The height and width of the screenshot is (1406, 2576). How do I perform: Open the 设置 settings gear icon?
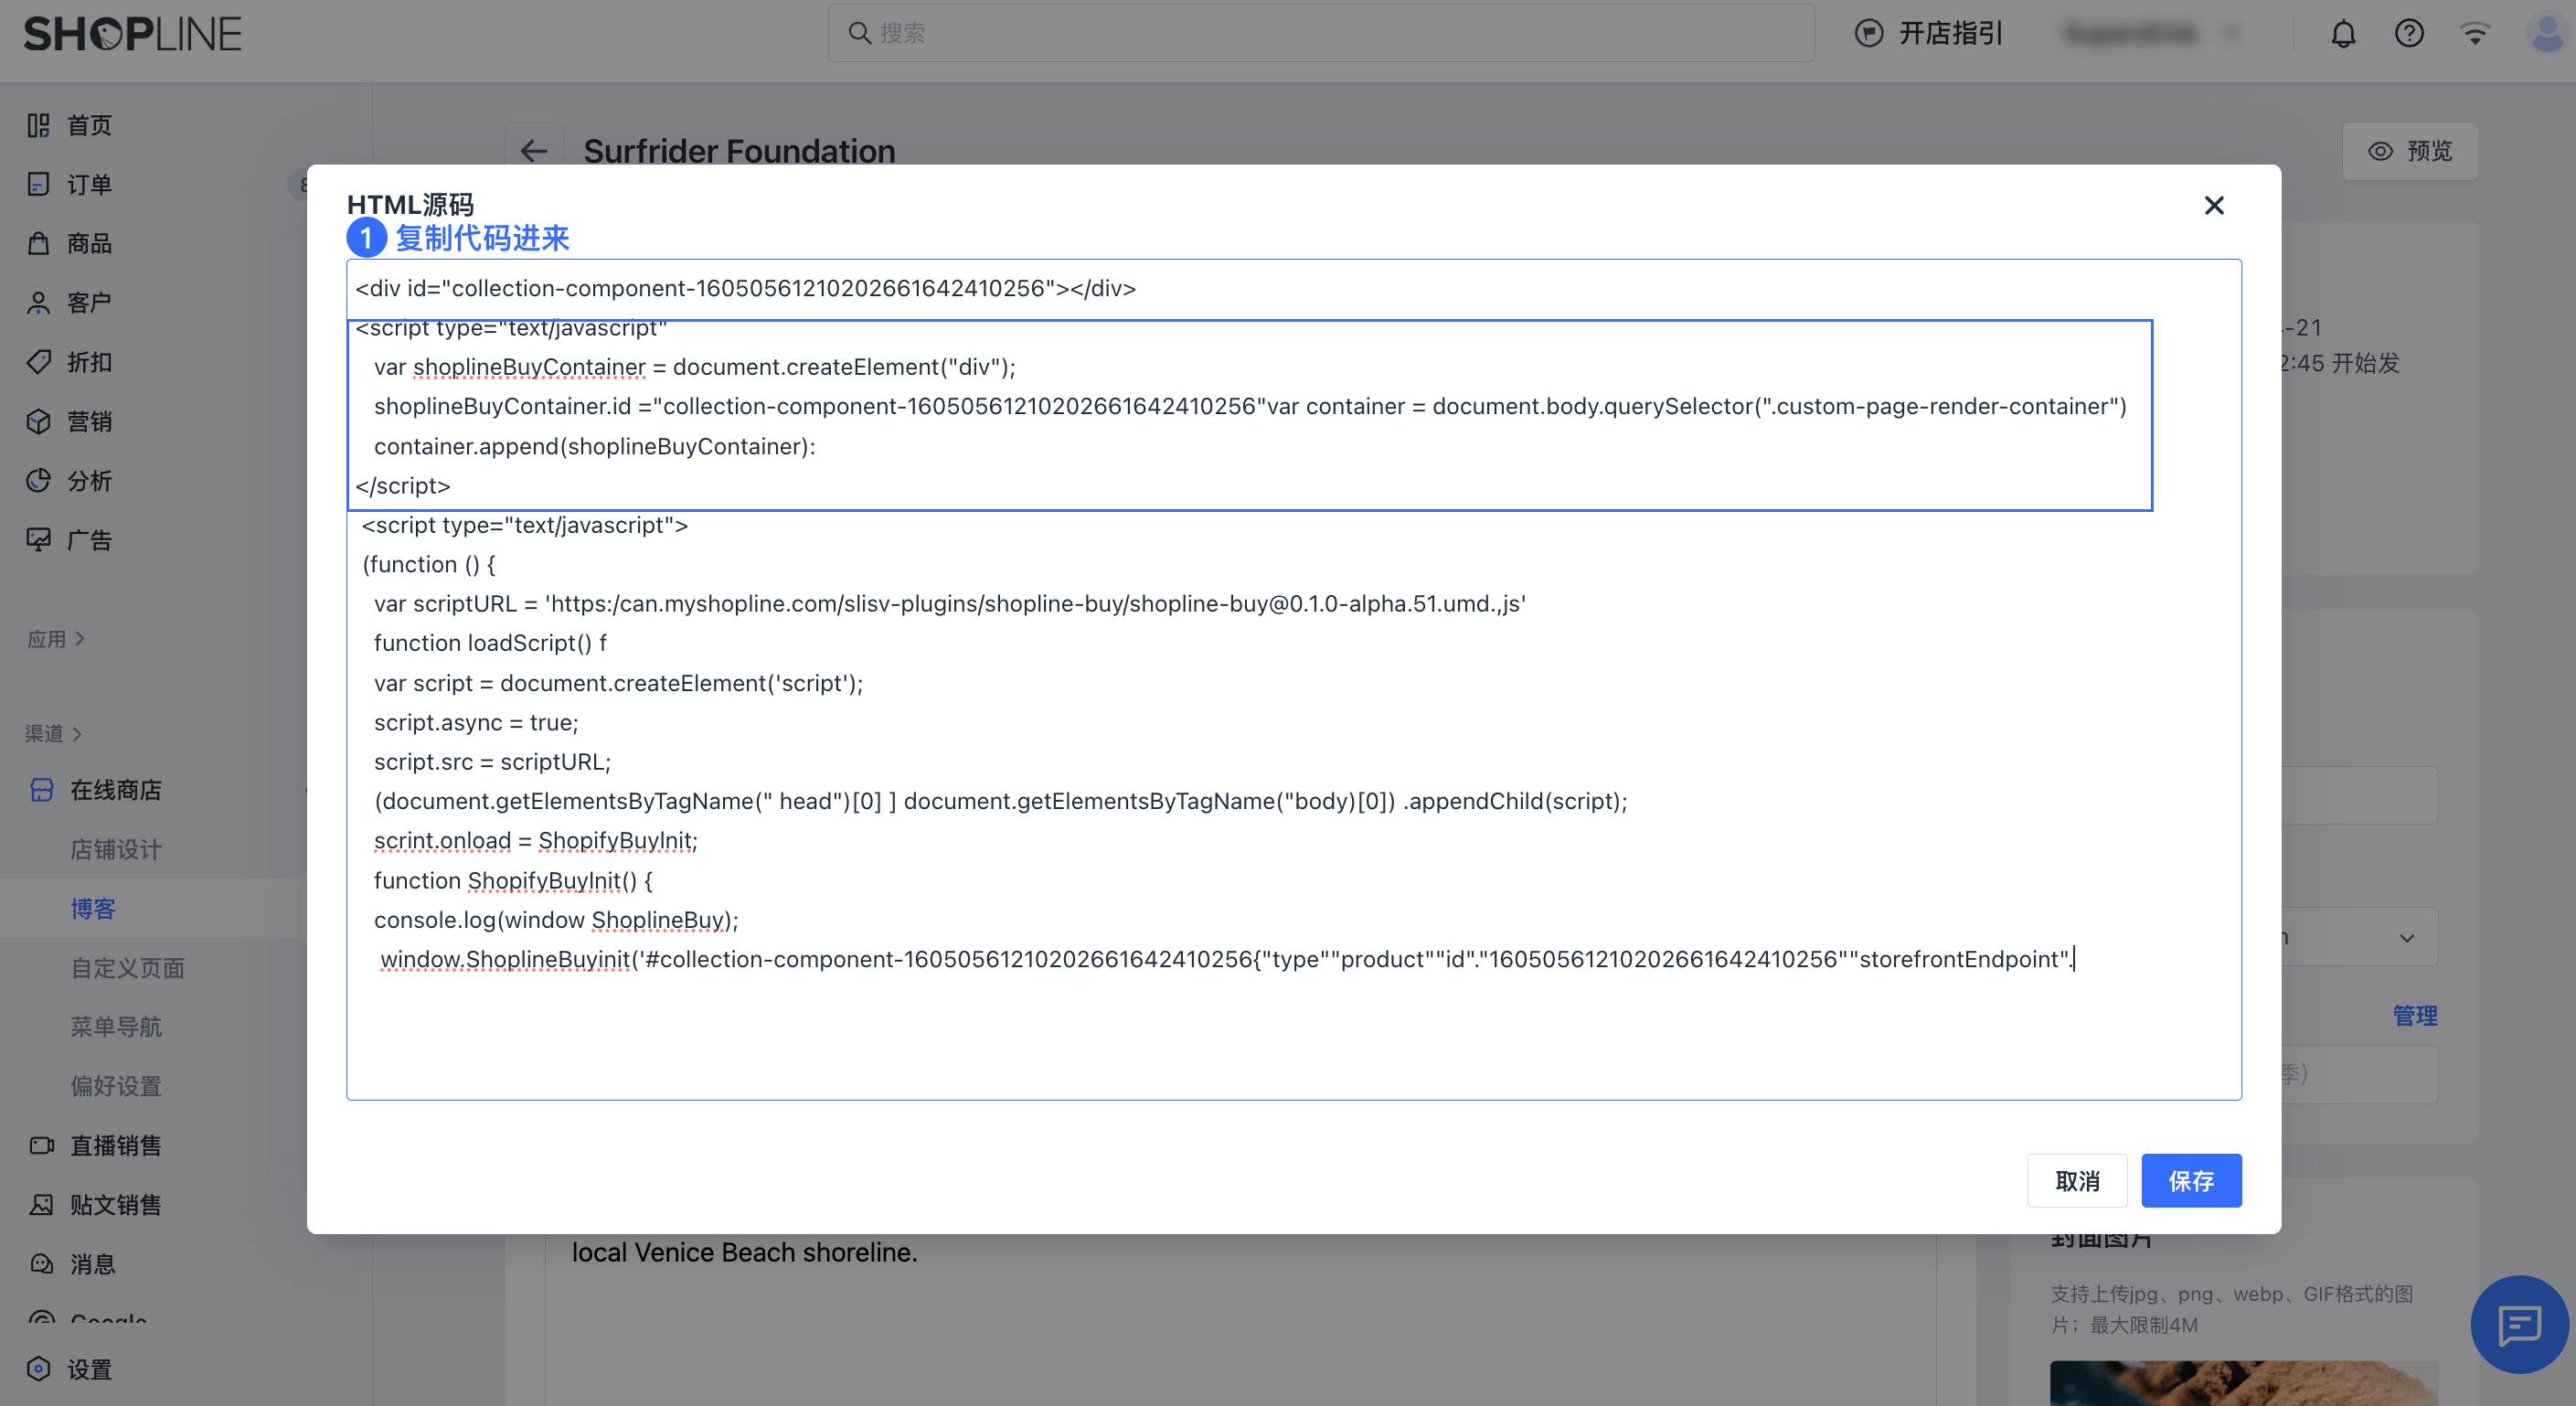coord(38,1369)
